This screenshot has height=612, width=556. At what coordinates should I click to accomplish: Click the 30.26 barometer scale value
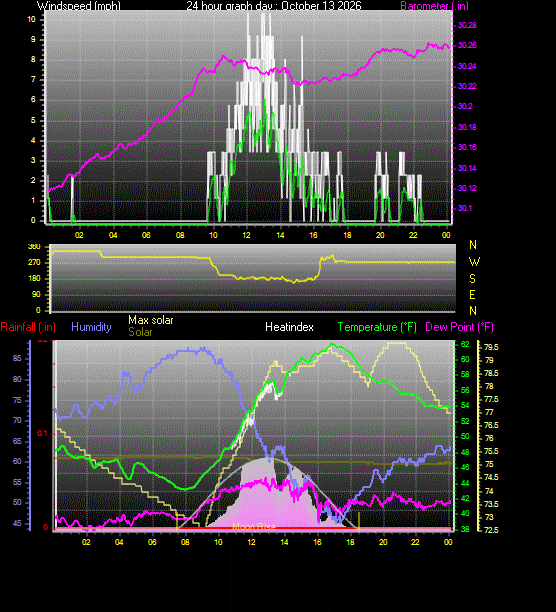(x=467, y=45)
